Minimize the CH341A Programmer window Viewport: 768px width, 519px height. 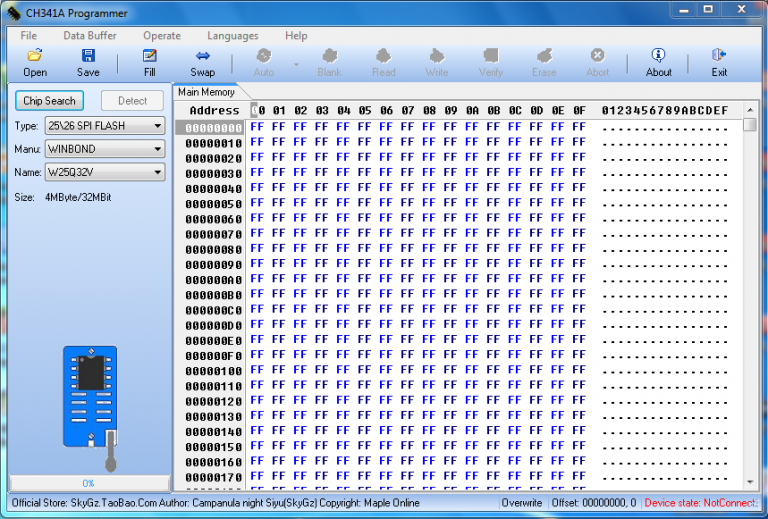[684, 10]
